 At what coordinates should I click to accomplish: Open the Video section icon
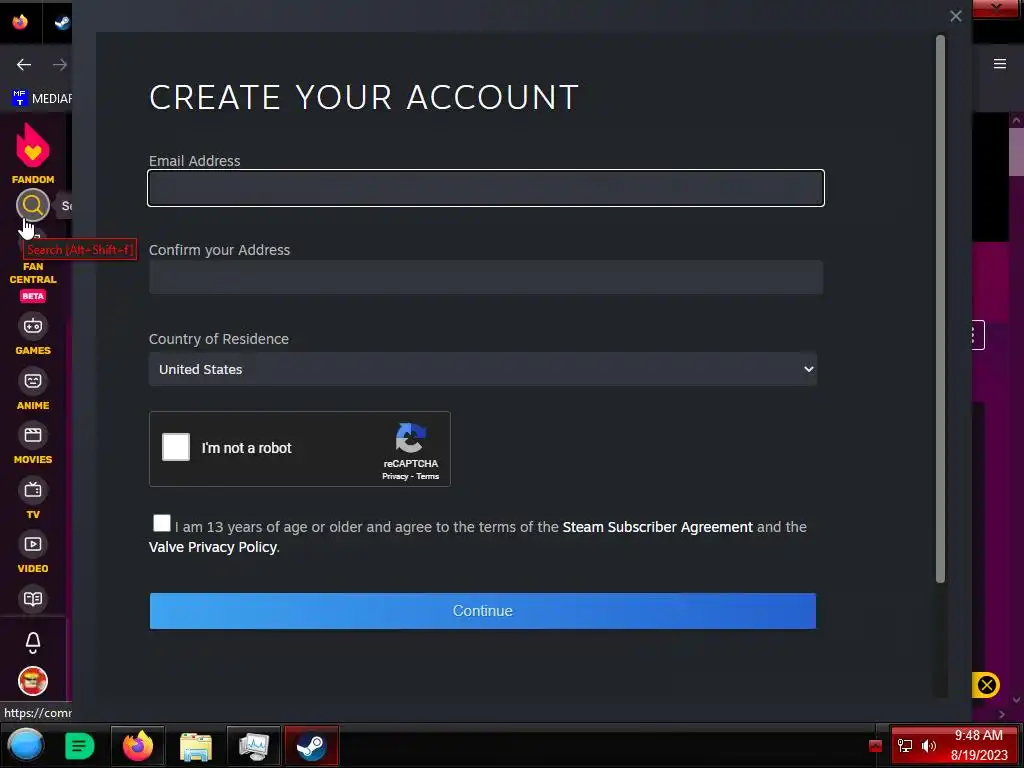(33, 544)
